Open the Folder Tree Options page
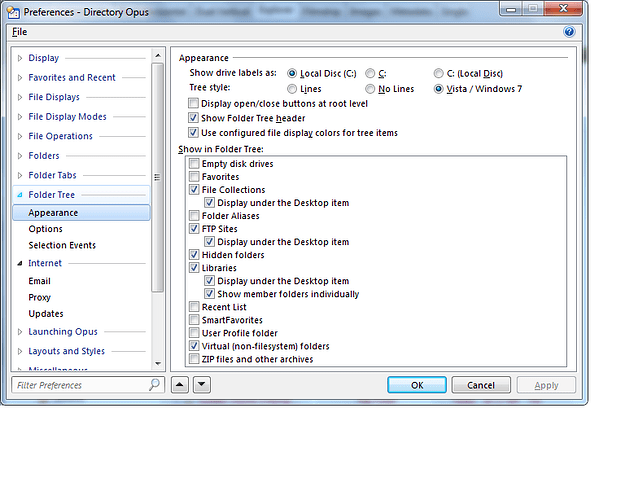The height and width of the screenshot is (500, 625). [45, 229]
